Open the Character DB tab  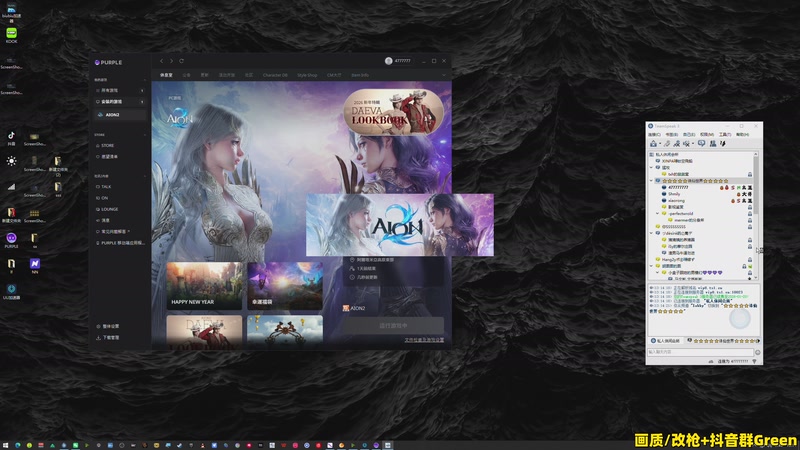tap(275, 75)
